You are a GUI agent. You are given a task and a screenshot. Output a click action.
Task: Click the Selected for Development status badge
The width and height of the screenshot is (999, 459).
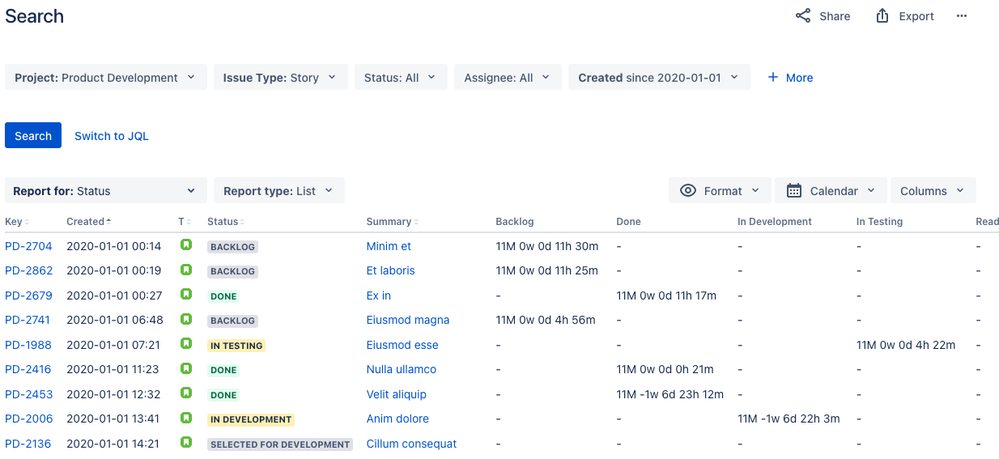pos(280,444)
